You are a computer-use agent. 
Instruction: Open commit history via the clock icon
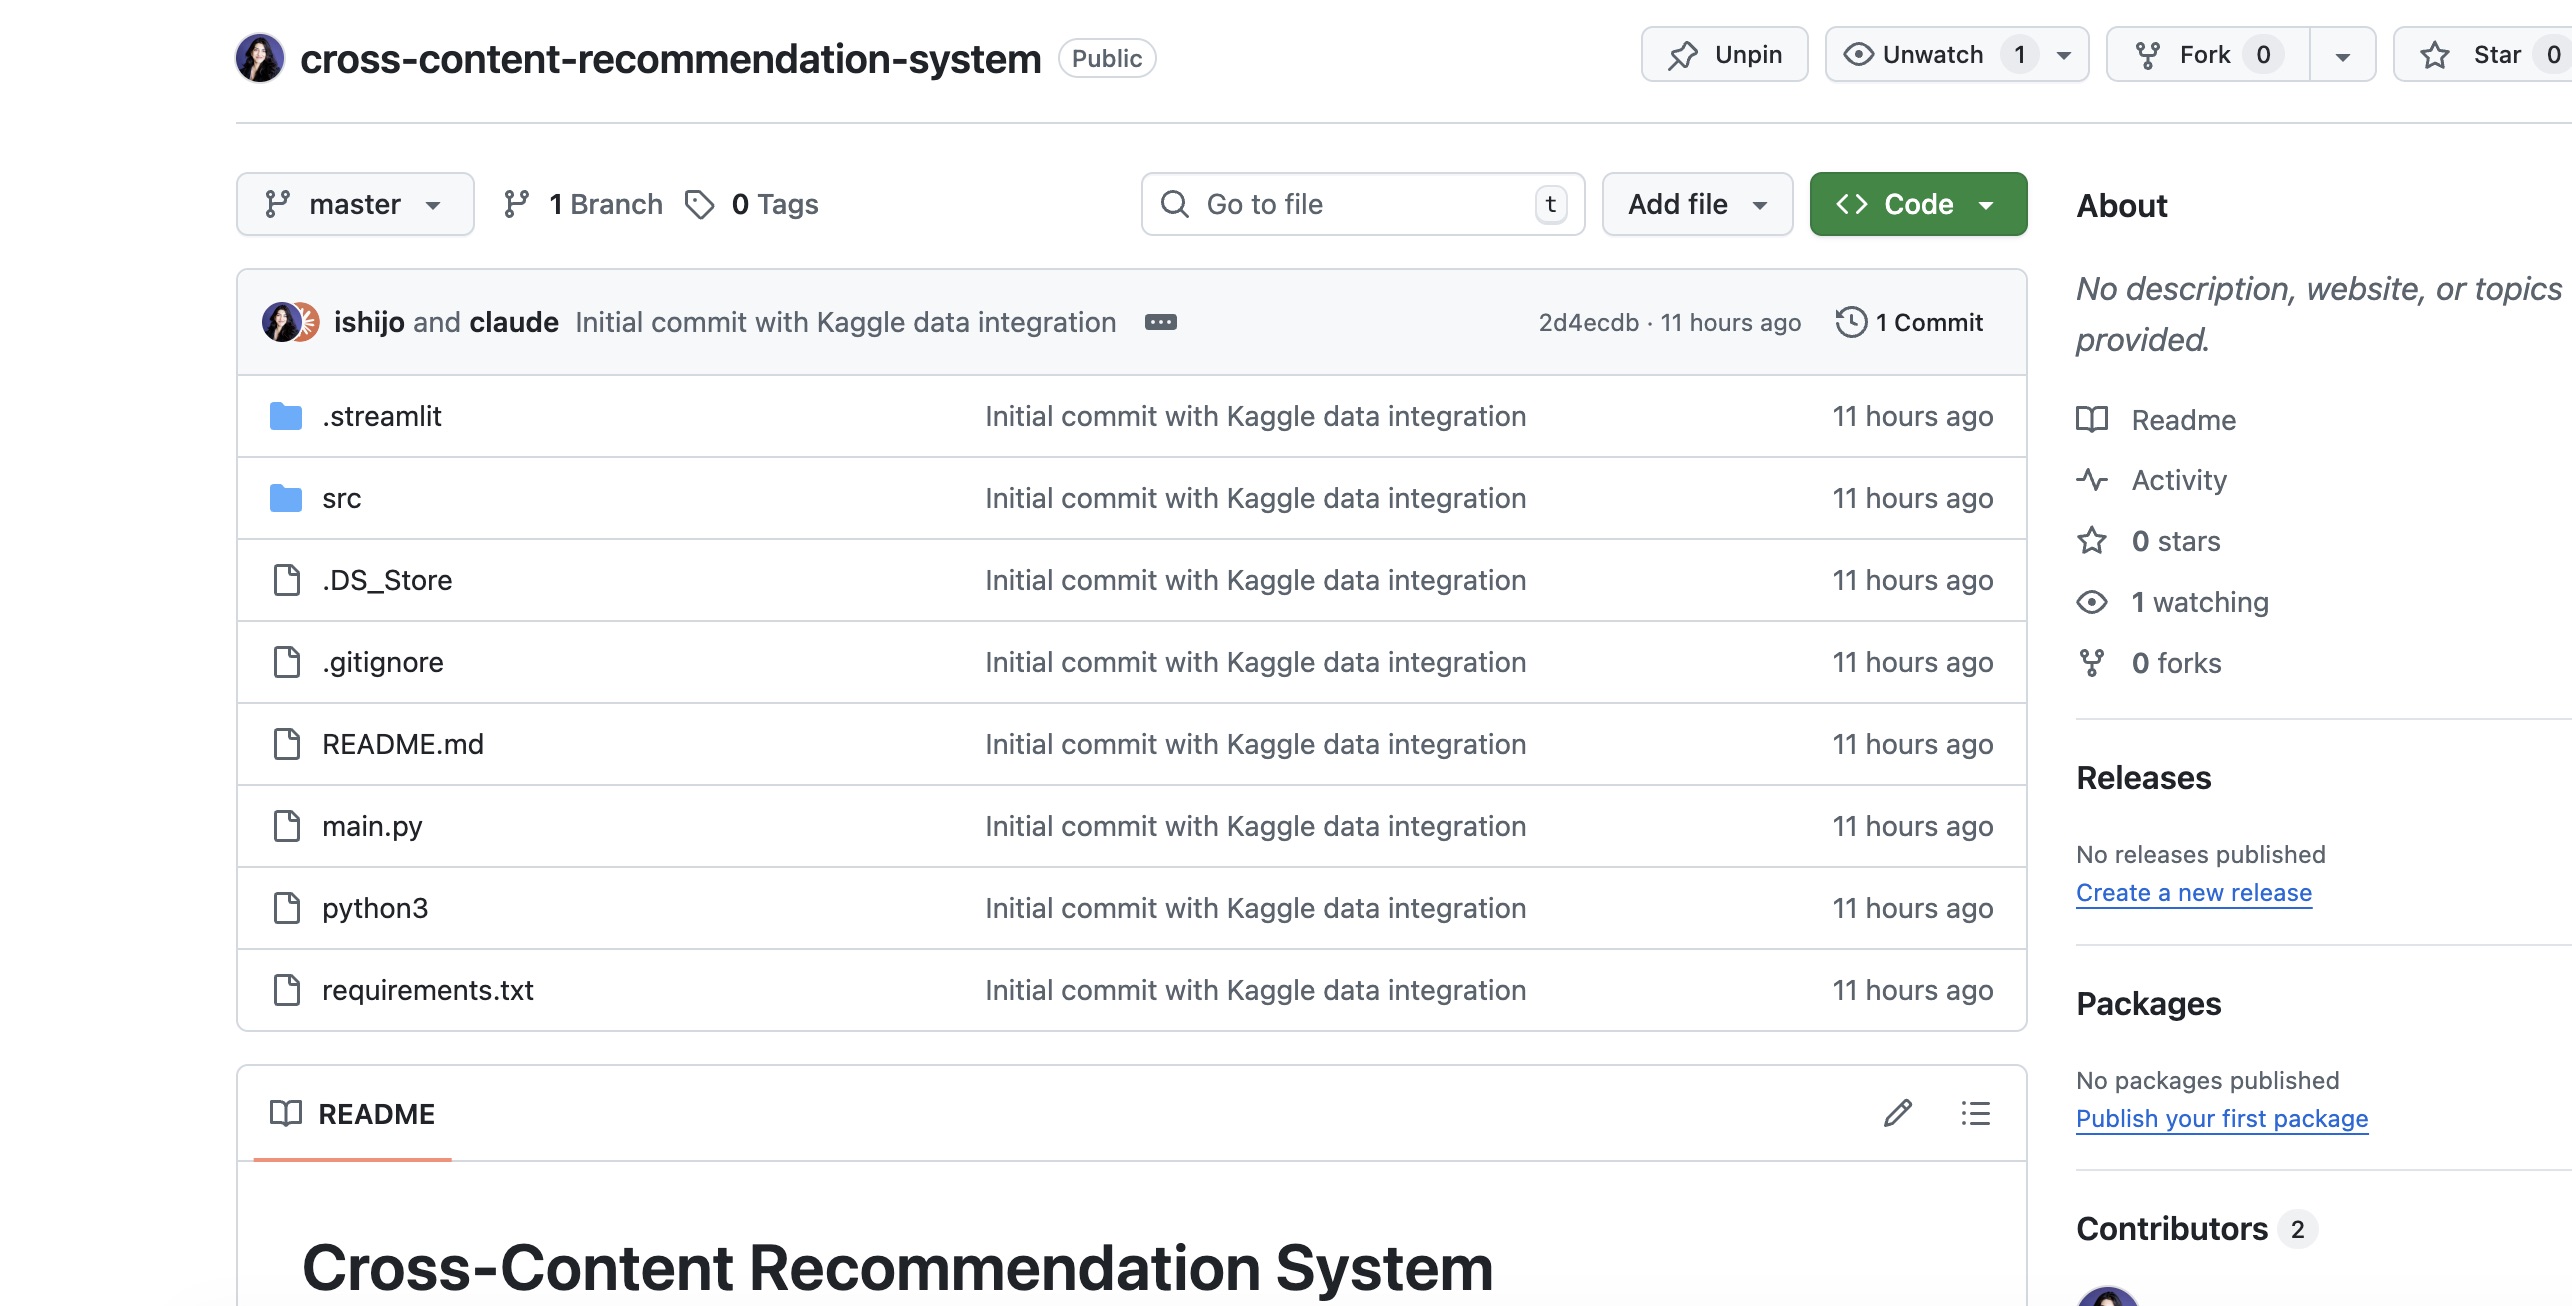click(1852, 322)
